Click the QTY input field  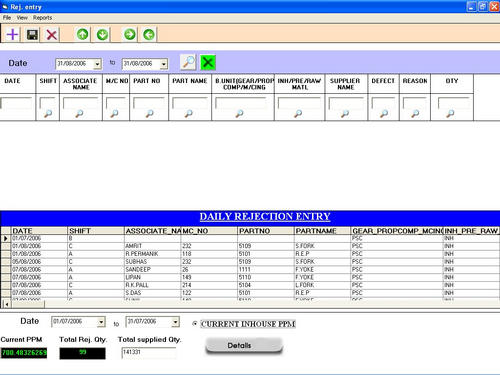(x=453, y=103)
